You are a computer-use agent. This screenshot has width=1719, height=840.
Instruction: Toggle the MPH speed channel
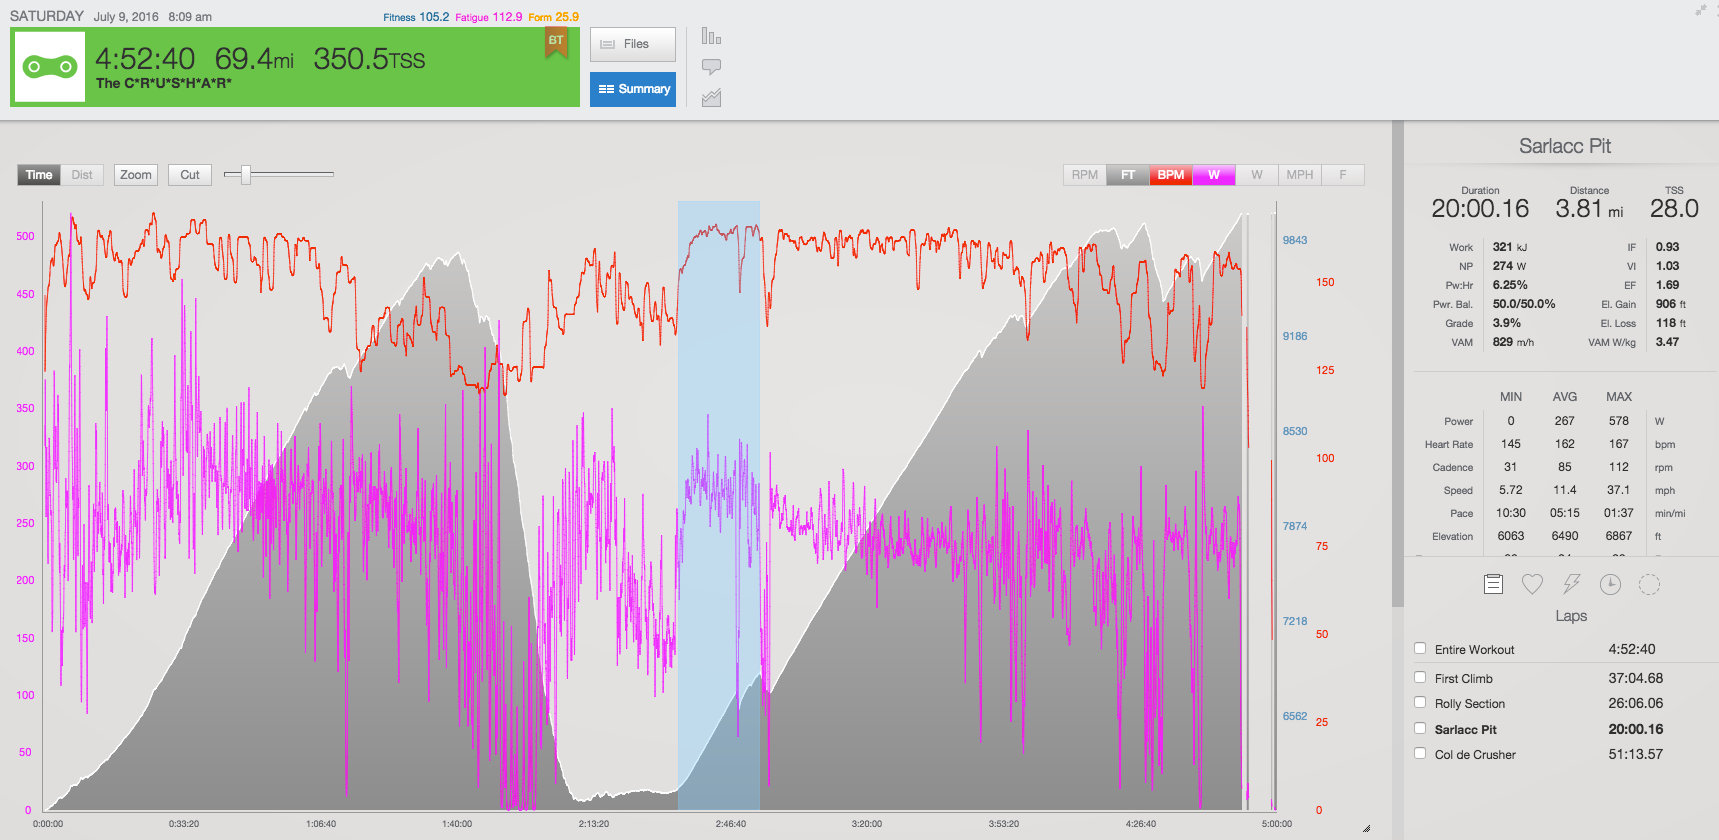coord(1299,175)
